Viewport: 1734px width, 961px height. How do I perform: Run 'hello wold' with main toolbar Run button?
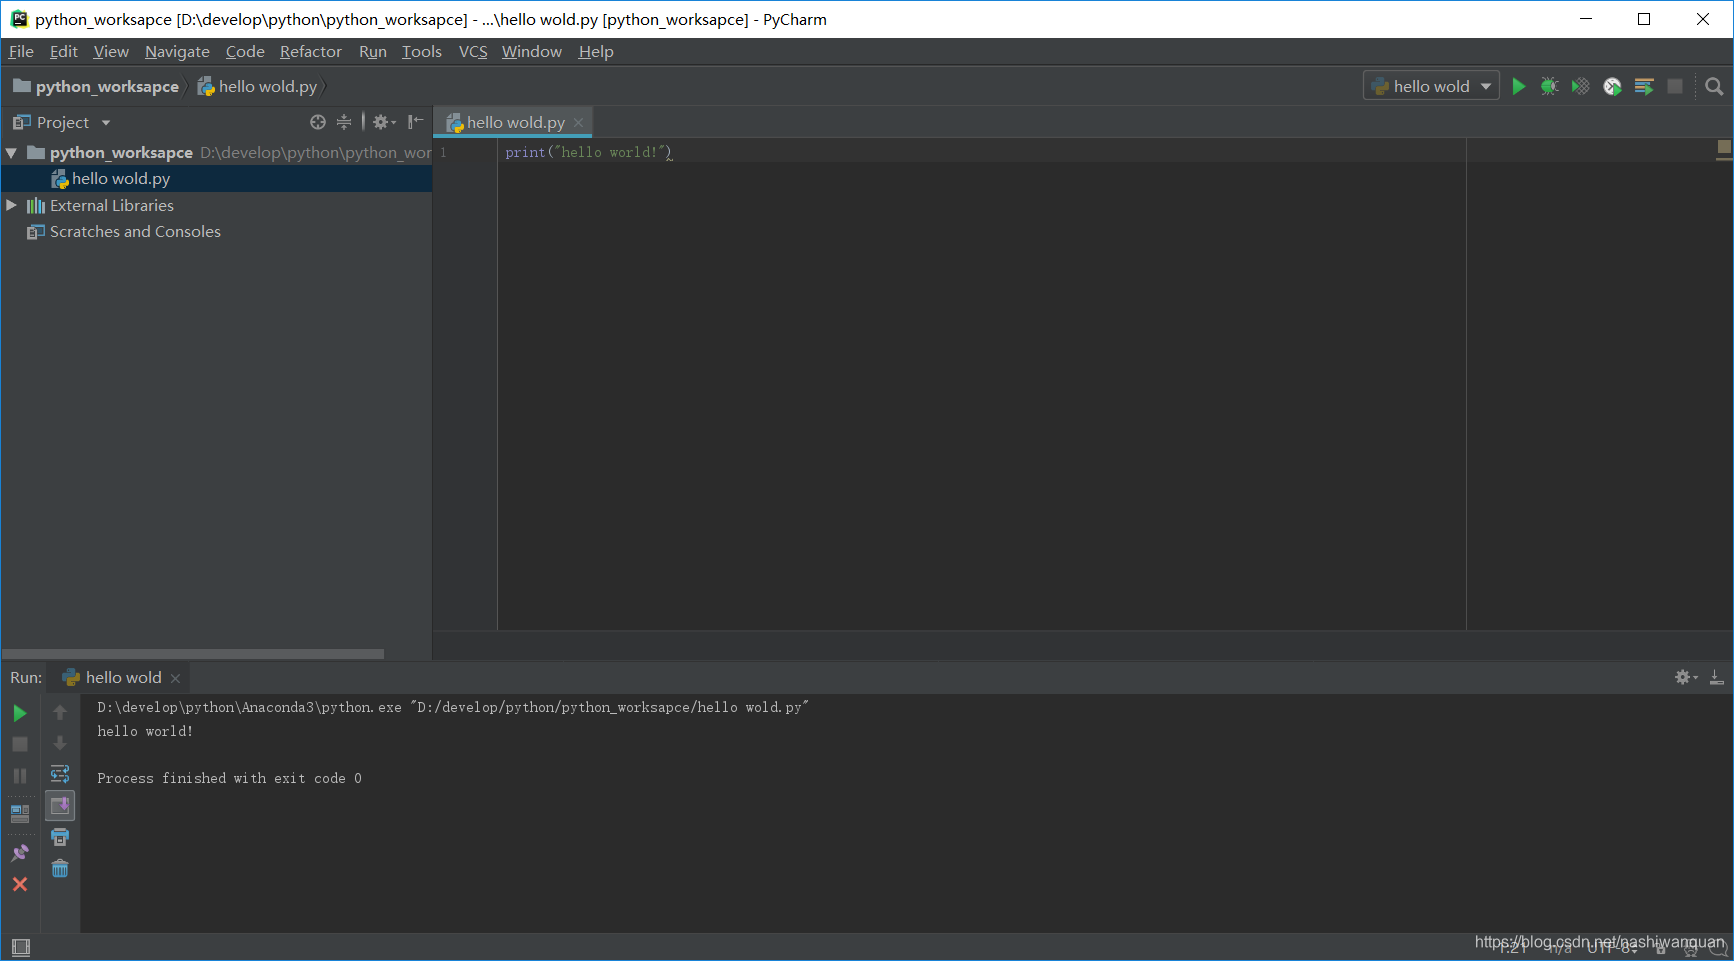click(1518, 87)
